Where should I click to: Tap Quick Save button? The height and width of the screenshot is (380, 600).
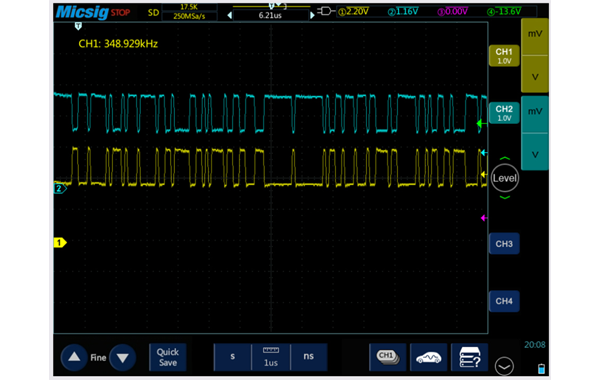pos(168,357)
